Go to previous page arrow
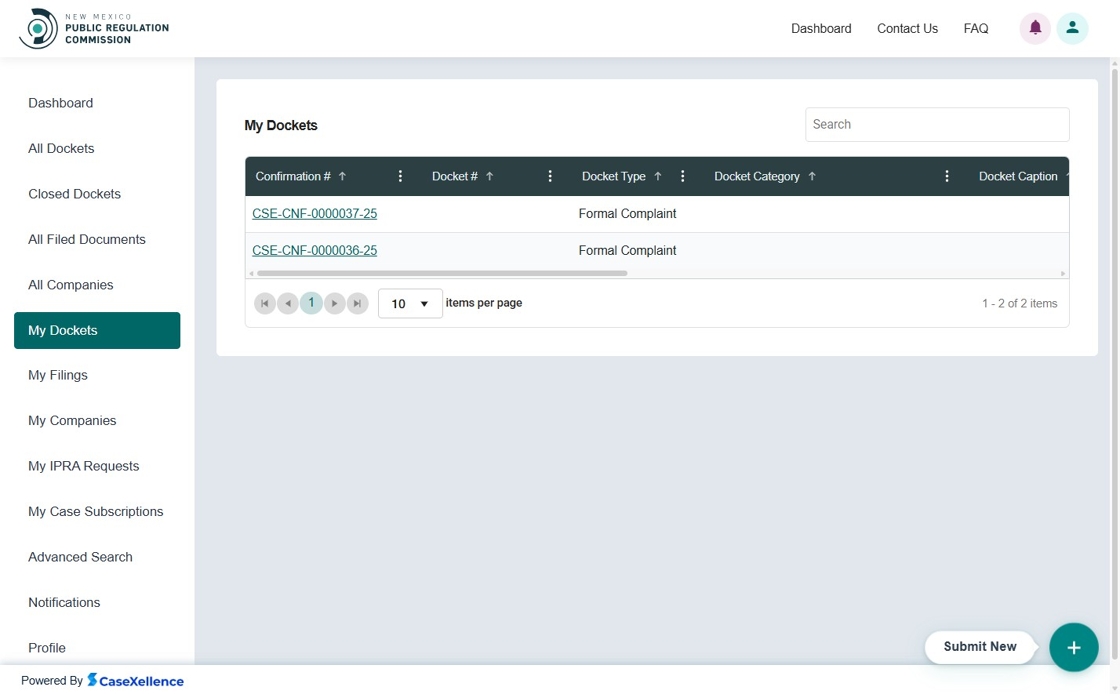 [x=288, y=303]
